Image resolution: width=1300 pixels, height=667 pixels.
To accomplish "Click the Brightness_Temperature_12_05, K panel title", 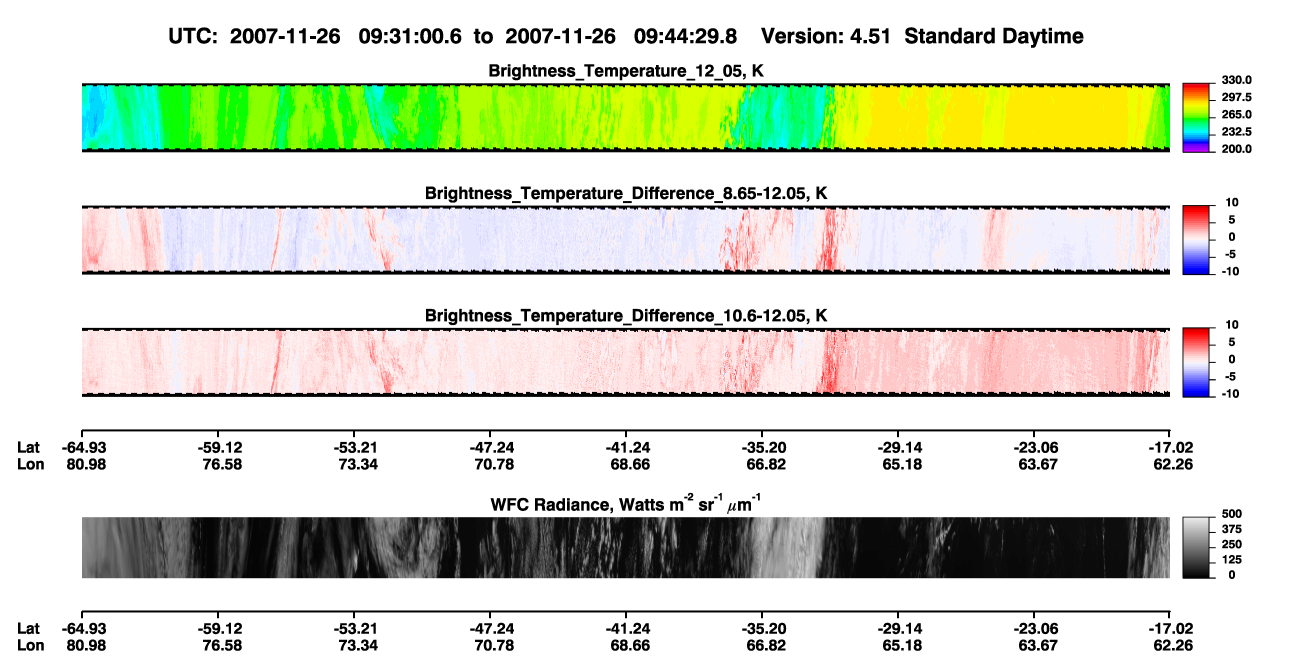I will click(x=626, y=71).
